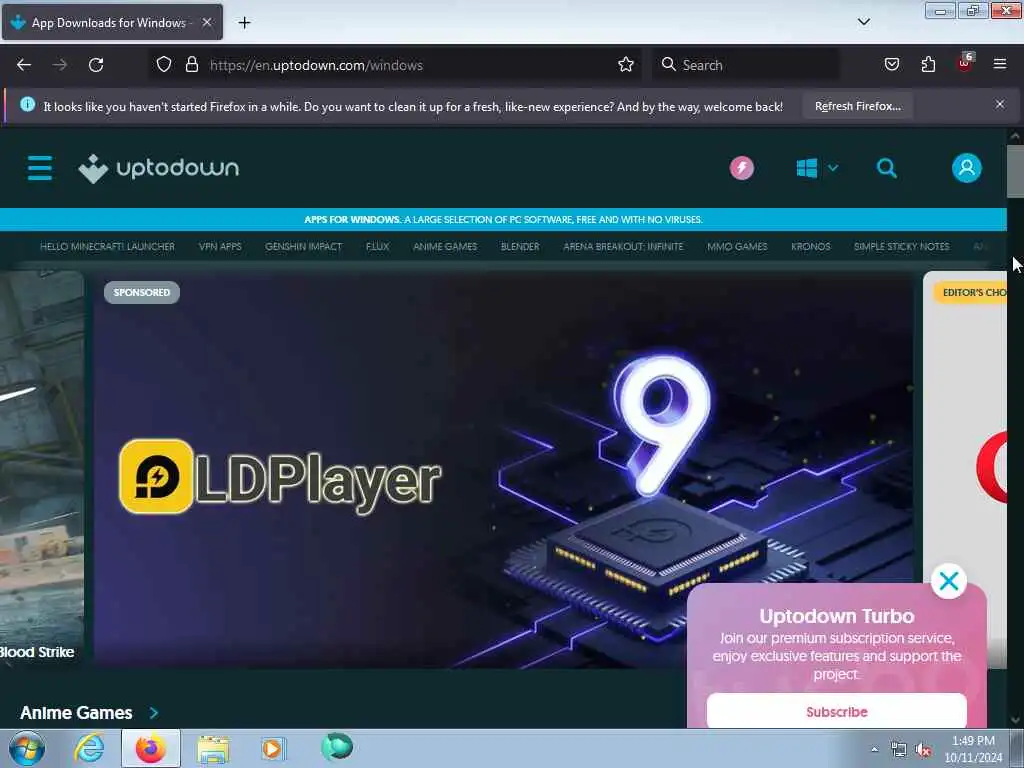Click the page vertical scrollbar thumb
Screen dimensions: 1024x768
coord(1015,170)
